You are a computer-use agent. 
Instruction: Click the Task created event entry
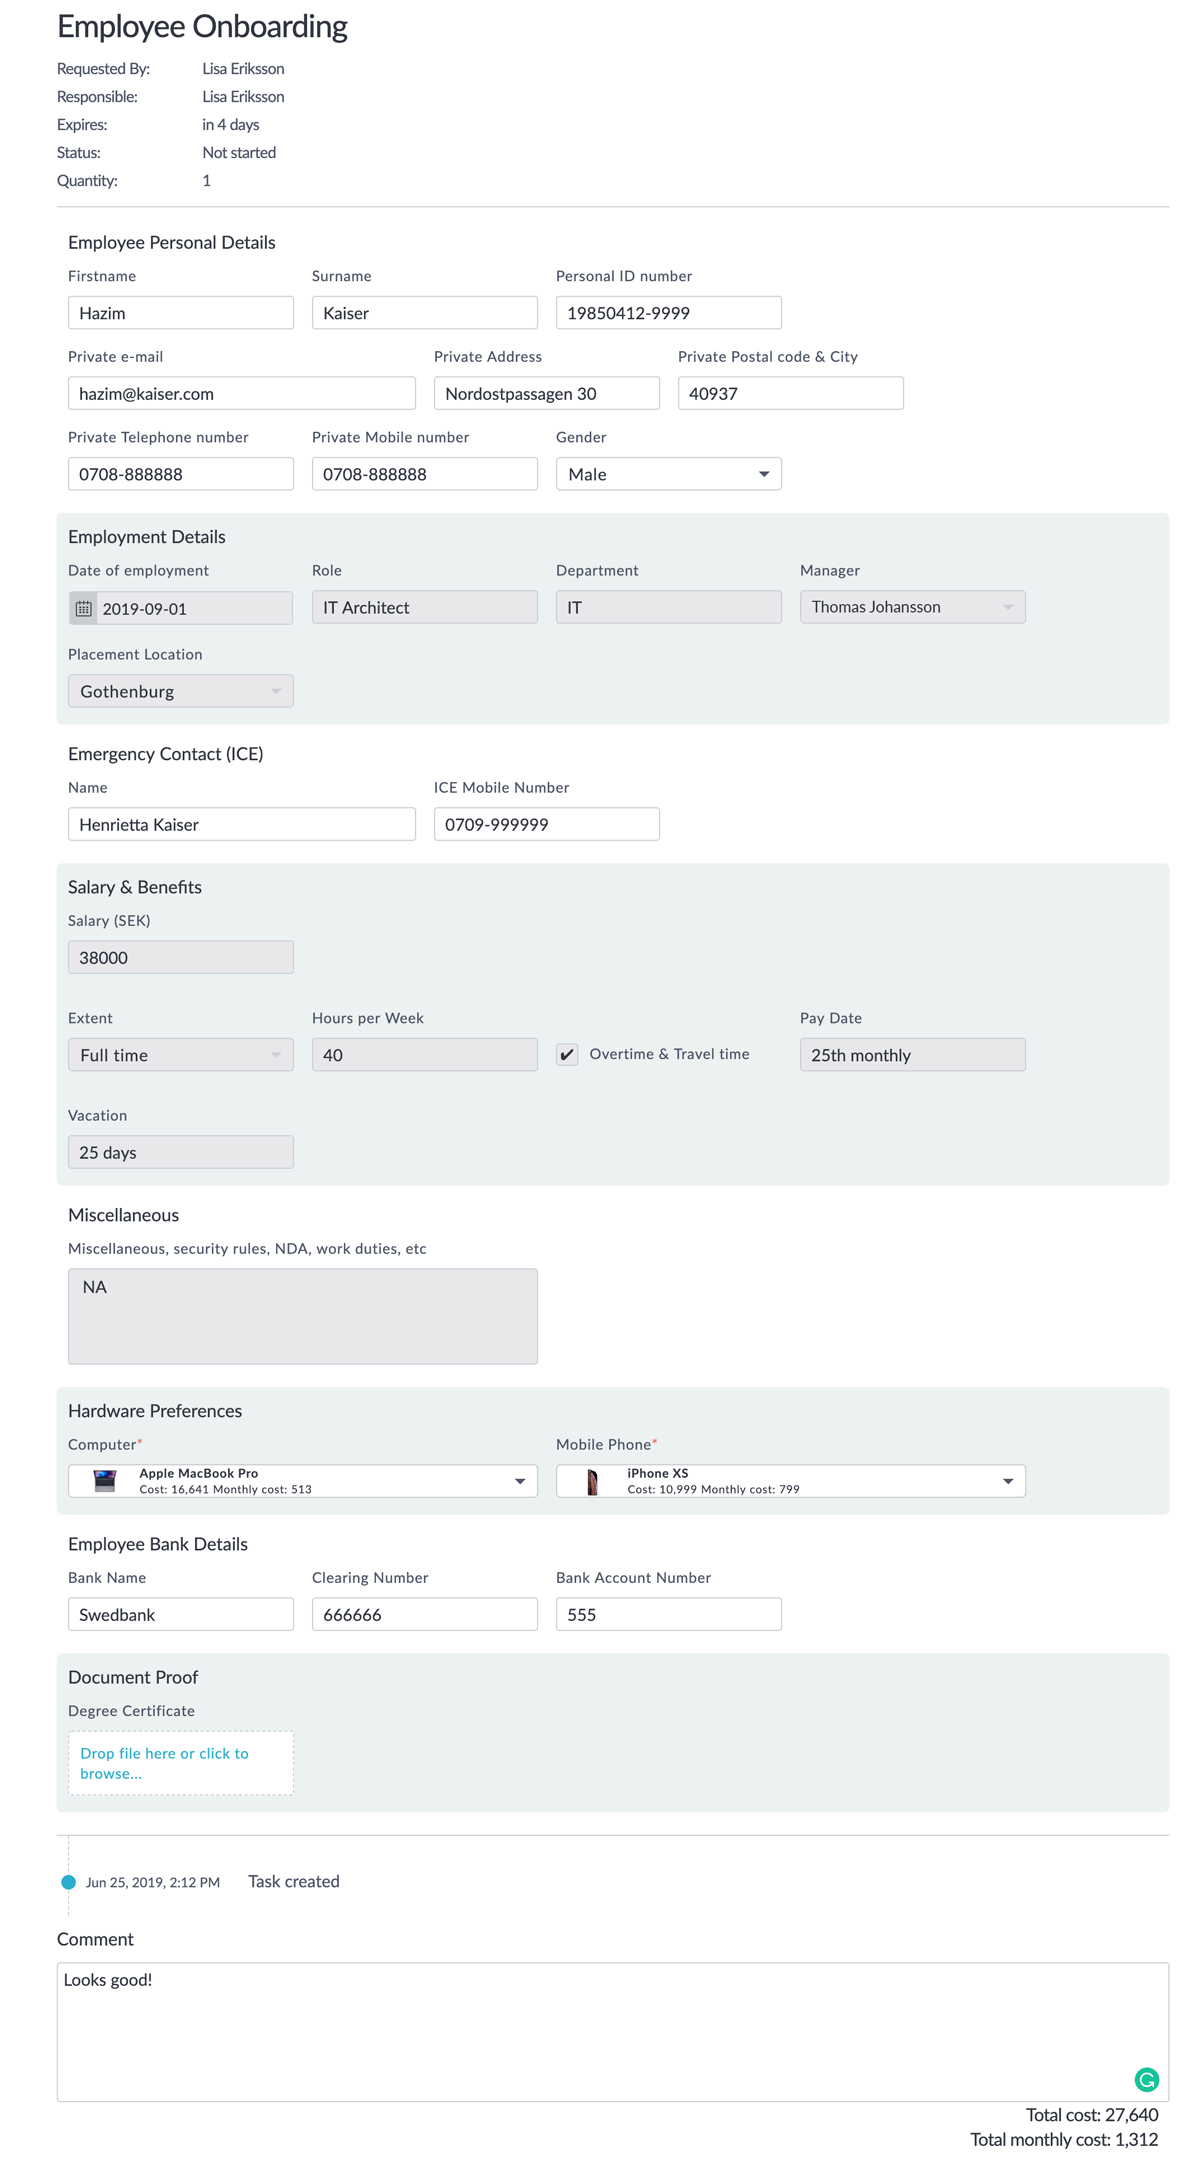294,1881
